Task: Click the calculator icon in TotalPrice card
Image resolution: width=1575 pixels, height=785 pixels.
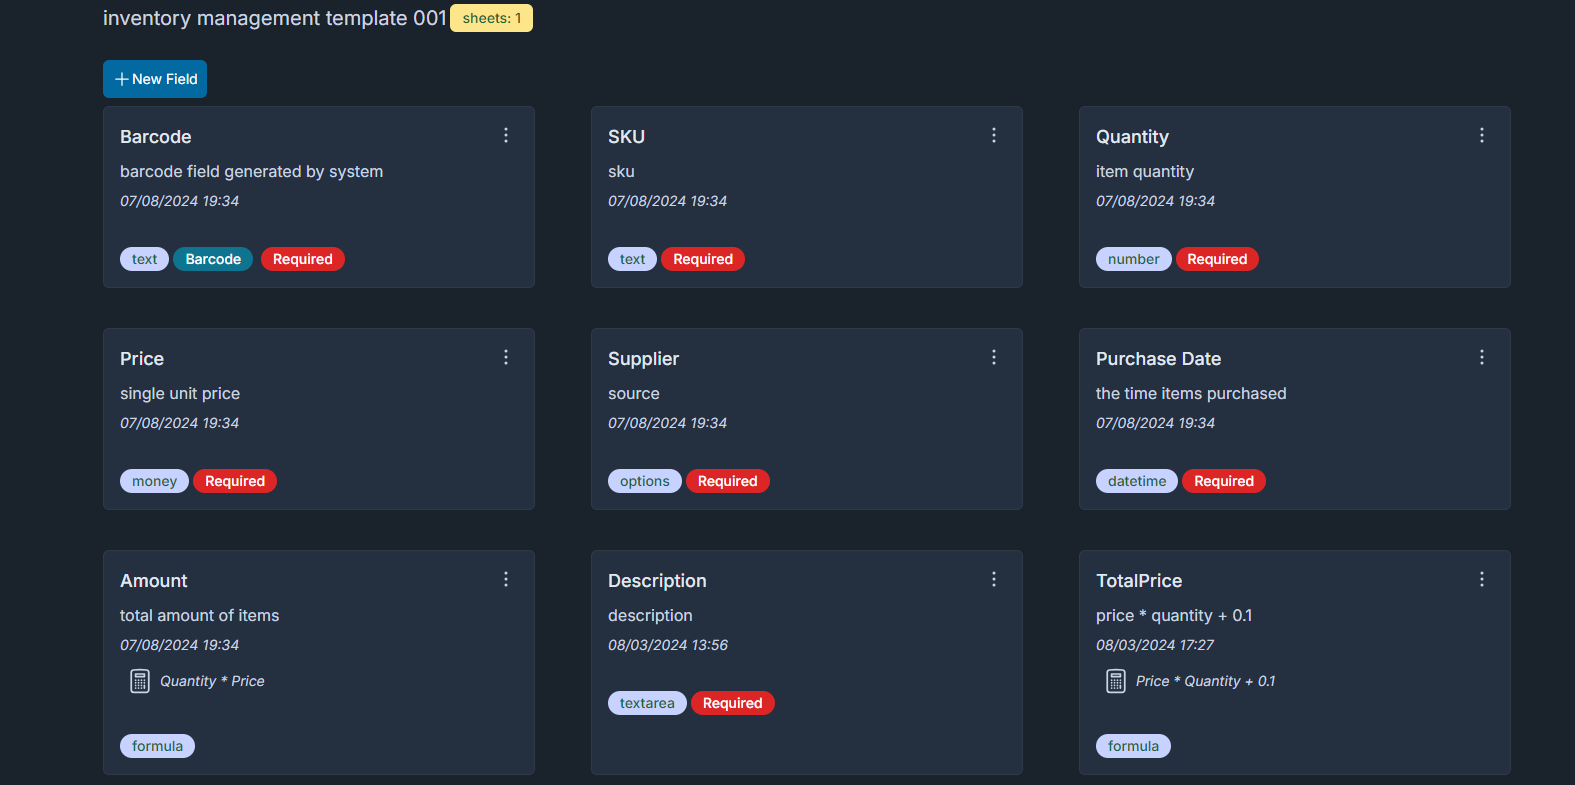Action: [1116, 681]
